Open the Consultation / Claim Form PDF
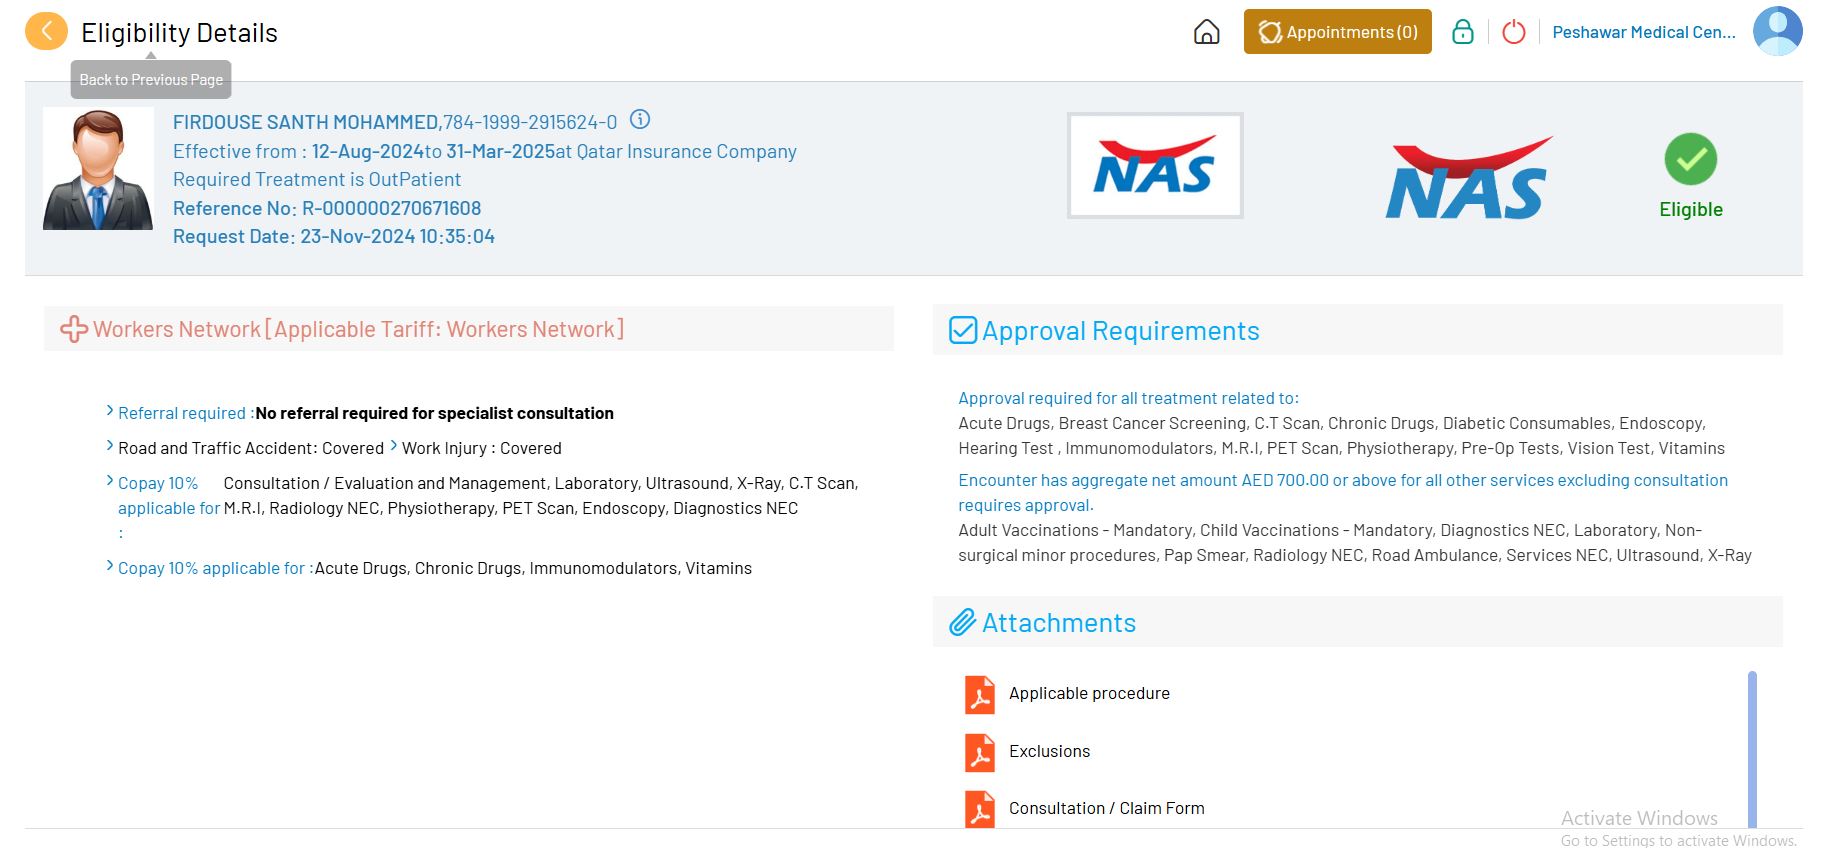The width and height of the screenshot is (1831, 848). click(1105, 808)
